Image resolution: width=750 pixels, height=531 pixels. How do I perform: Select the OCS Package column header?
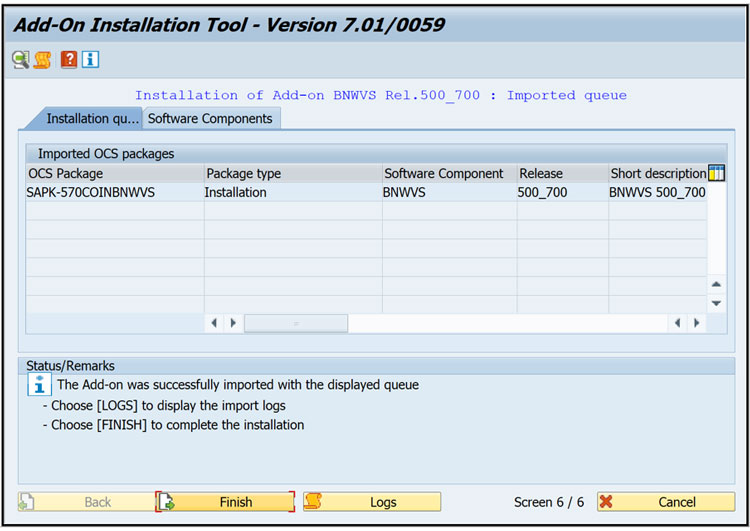(115, 173)
